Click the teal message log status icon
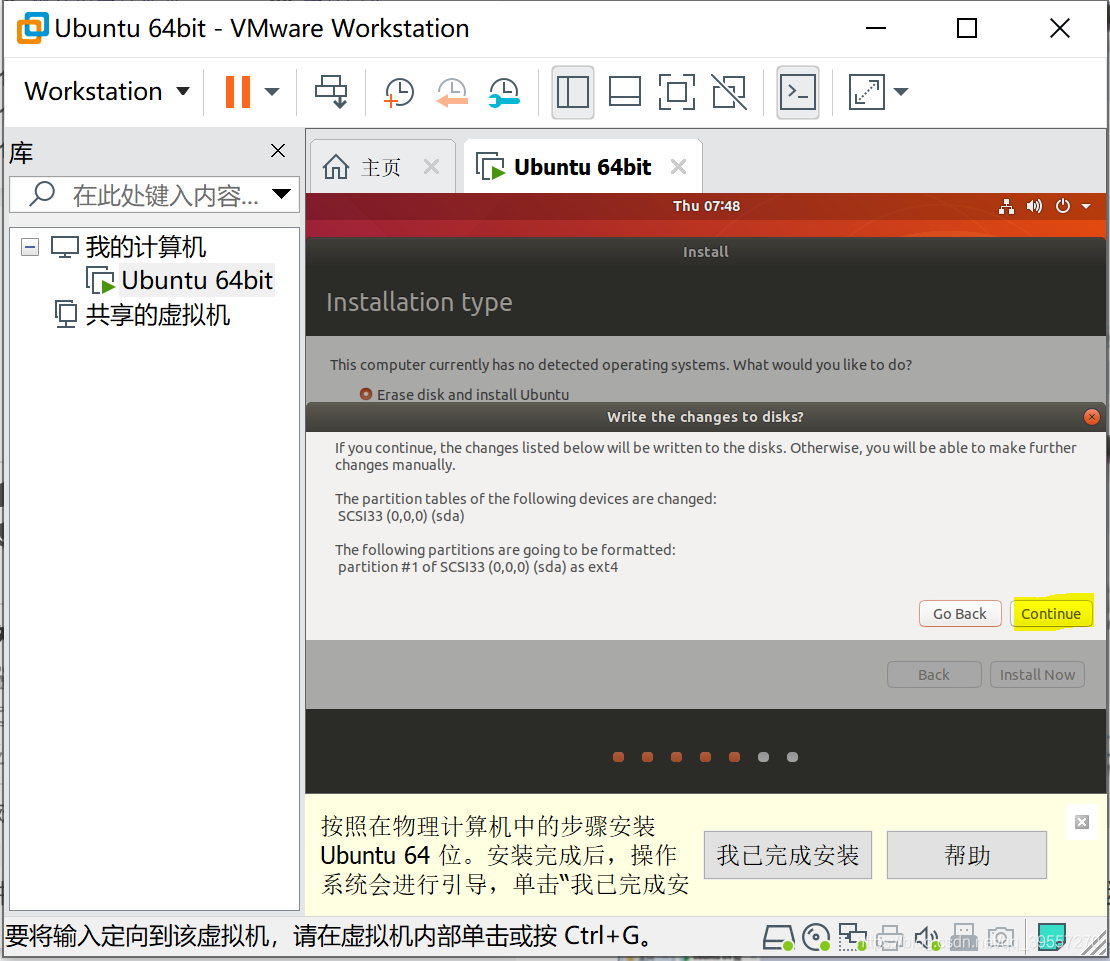Screen dimensions: 1110x961 (1051, 937)
